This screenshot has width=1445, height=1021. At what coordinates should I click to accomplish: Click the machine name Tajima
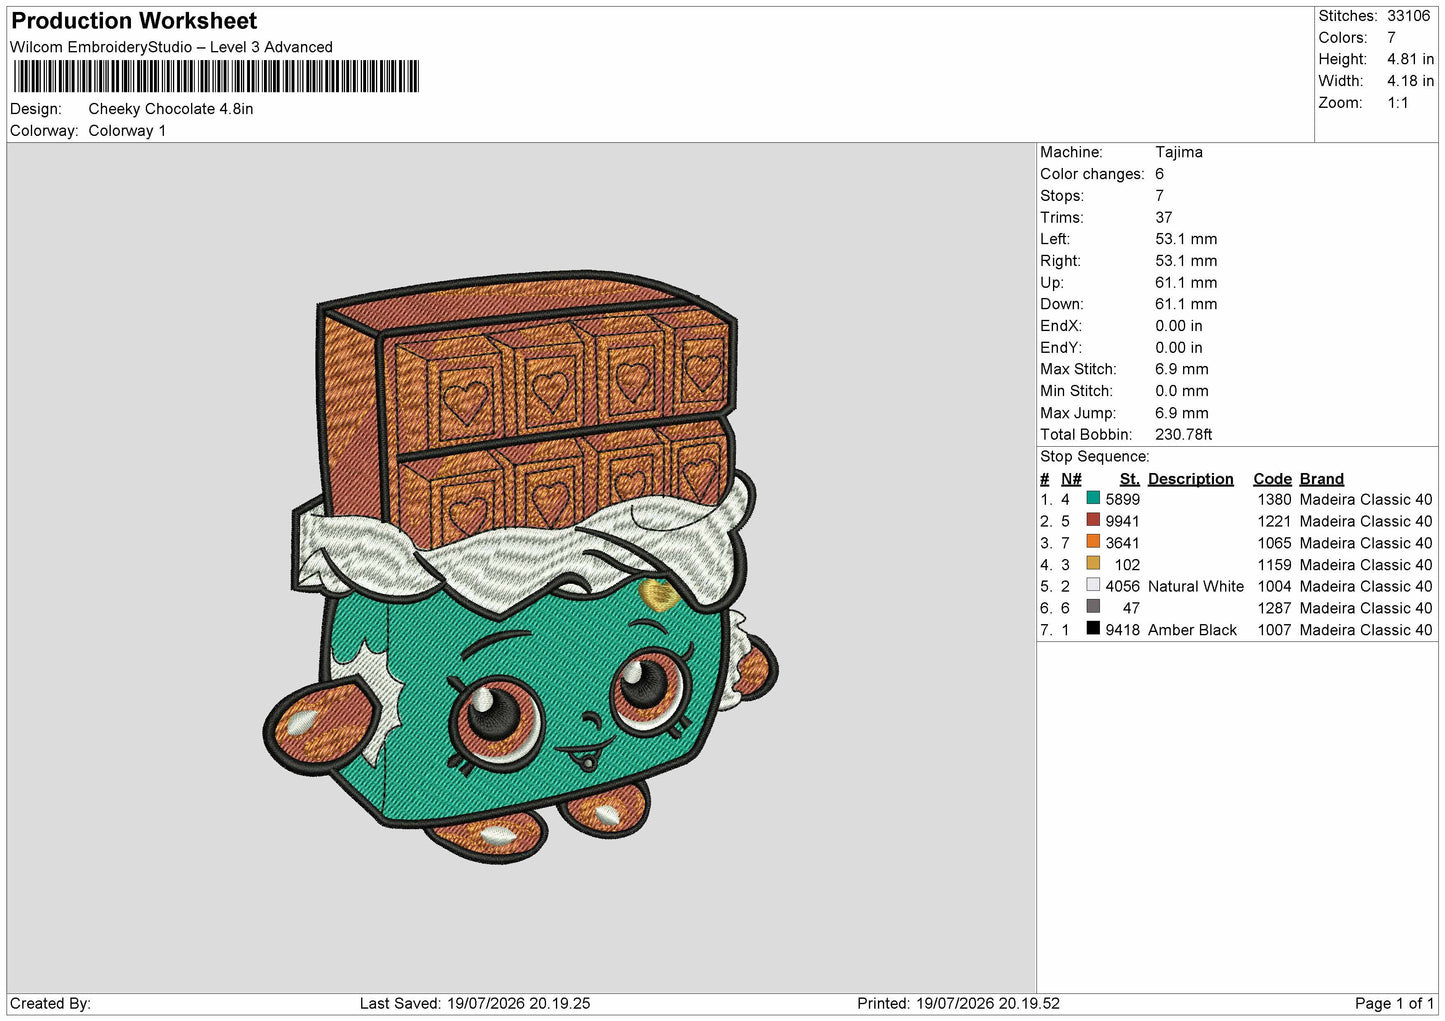1179,152
